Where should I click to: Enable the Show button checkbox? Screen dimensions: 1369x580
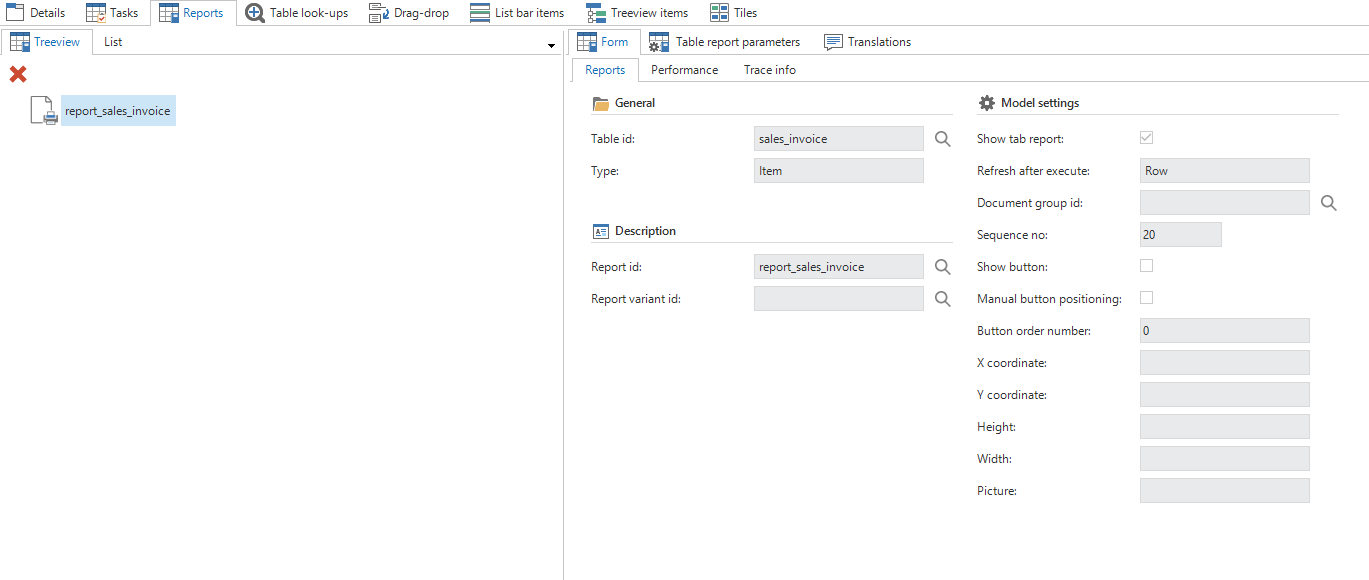(x=1146, y=266)
